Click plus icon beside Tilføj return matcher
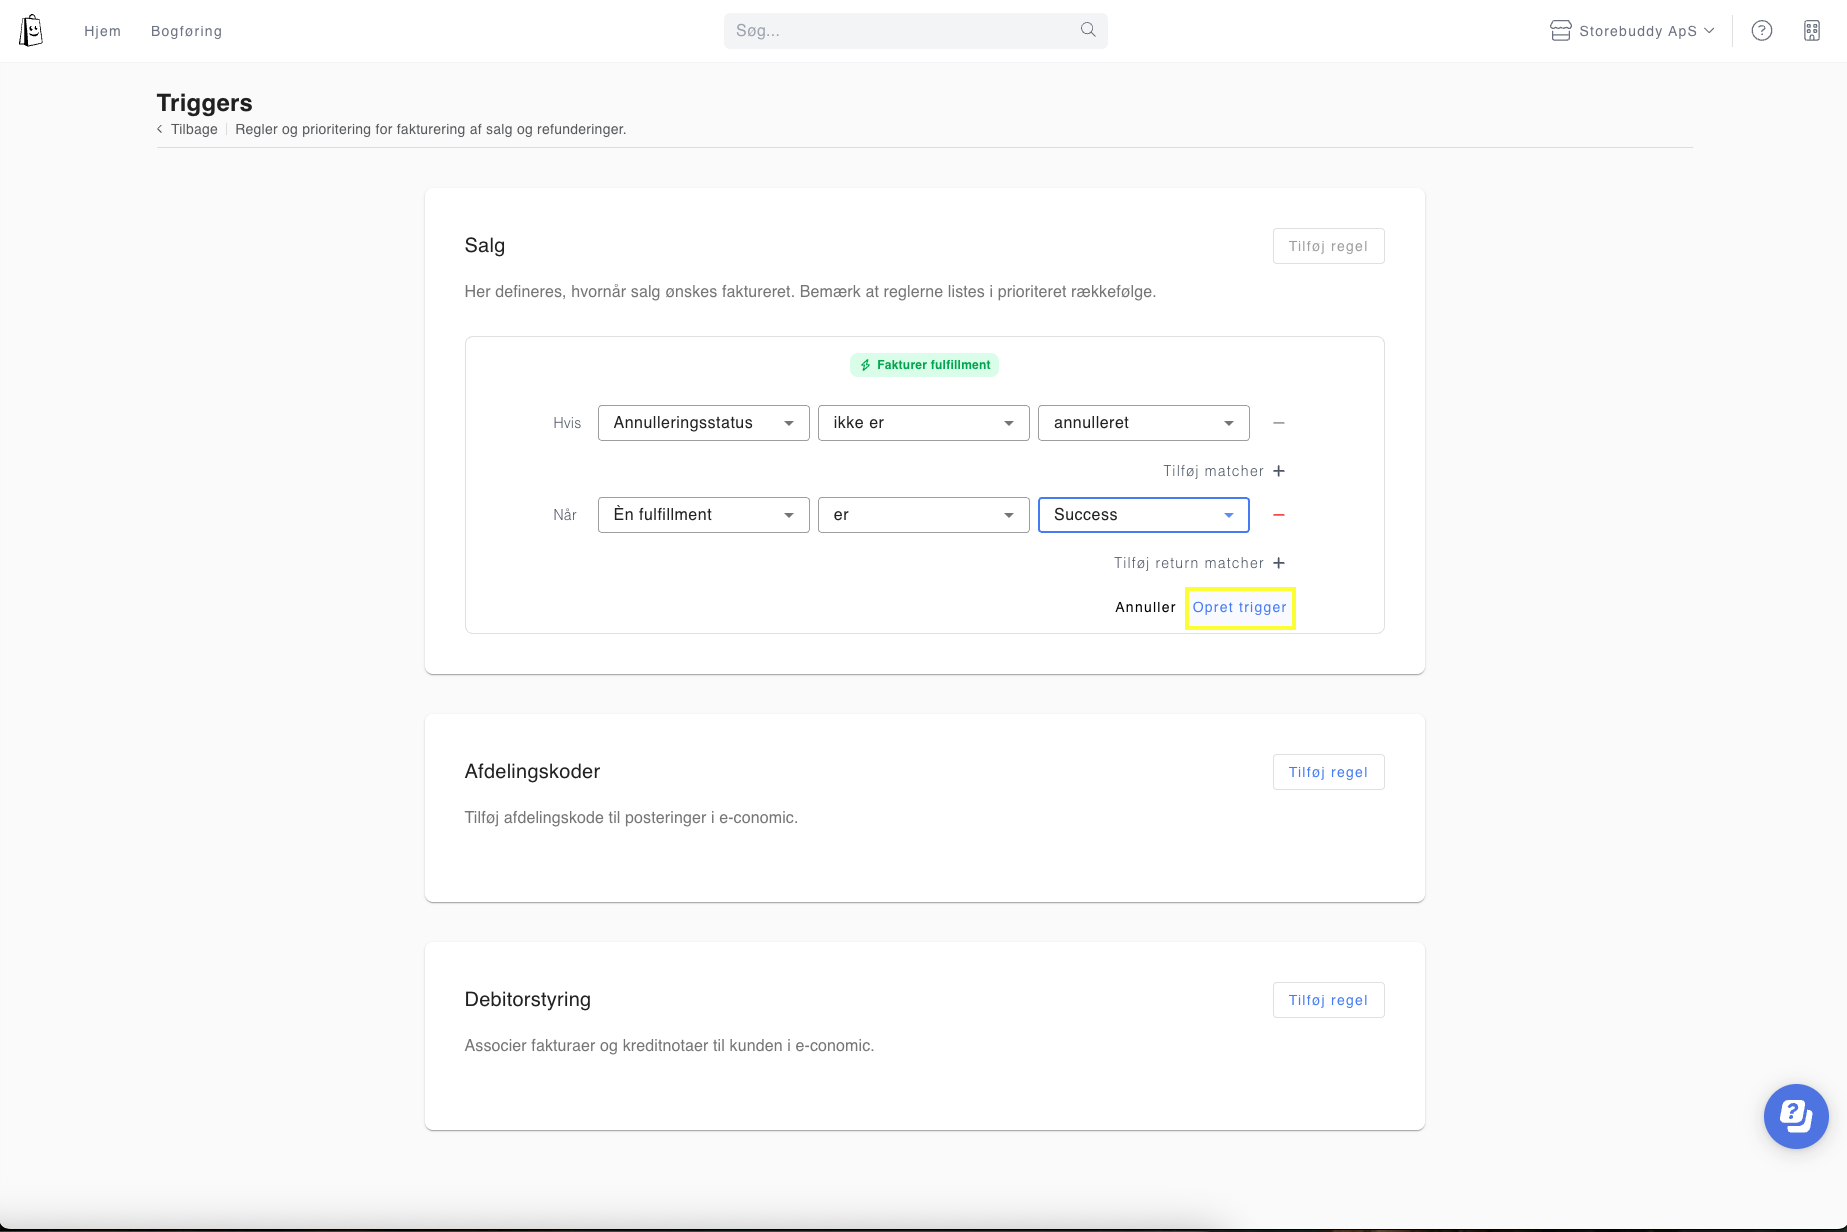 pos(1278,563)
